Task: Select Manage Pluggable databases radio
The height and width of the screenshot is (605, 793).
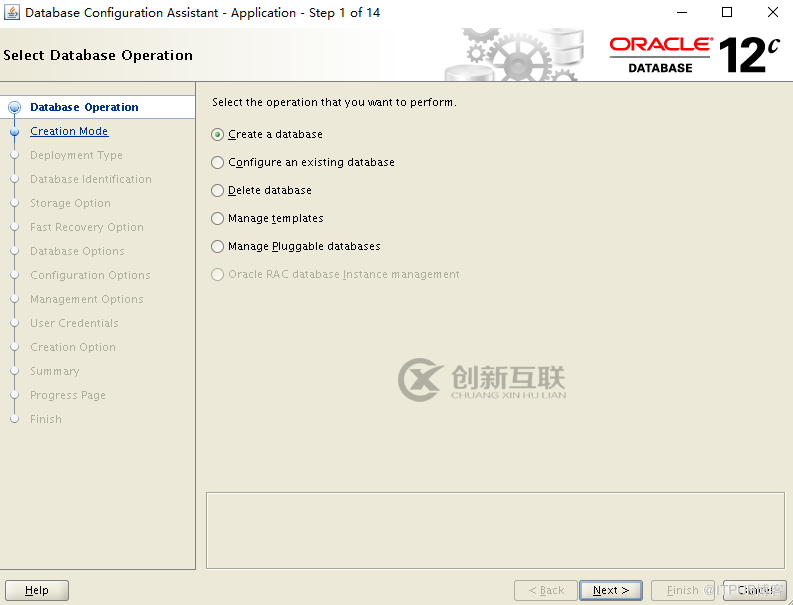Action: tap(296, 246)
